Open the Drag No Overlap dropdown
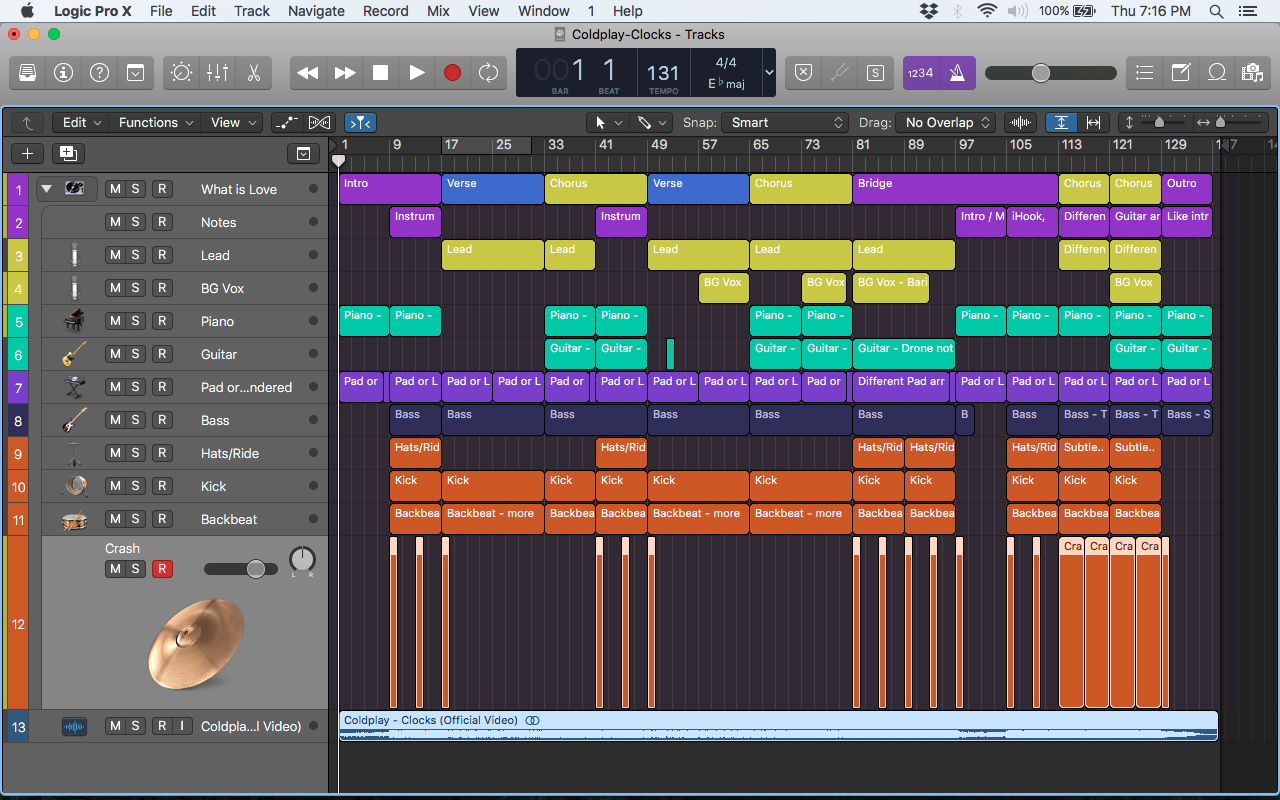Screen dimensions: 1280x800 click(x=945, y=122)
